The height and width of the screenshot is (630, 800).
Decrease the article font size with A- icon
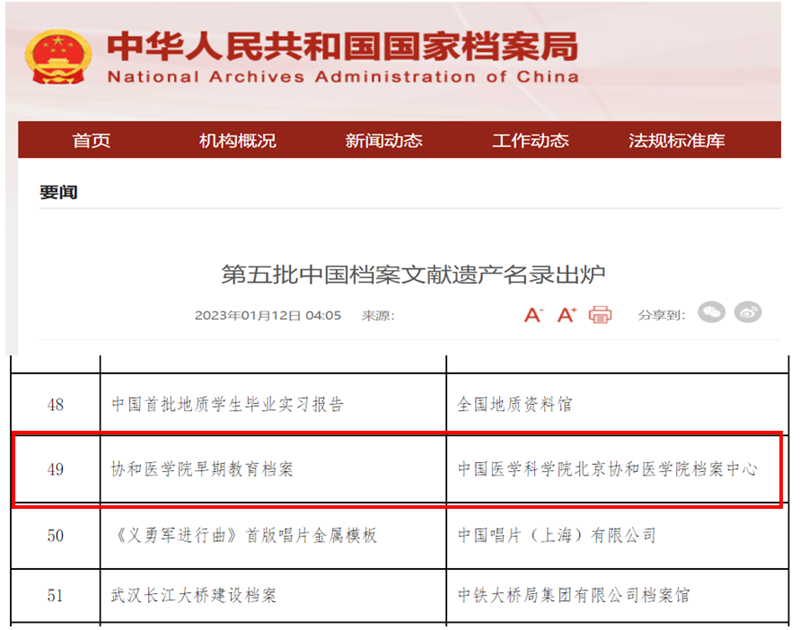535,314
